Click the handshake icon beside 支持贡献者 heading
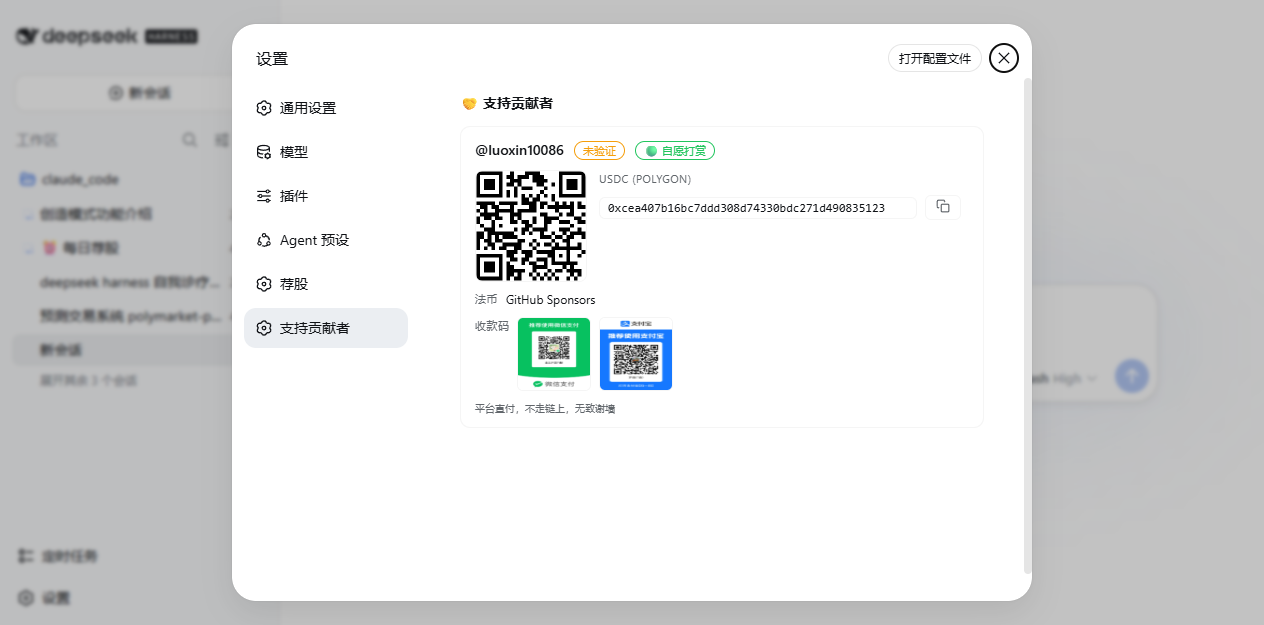The height and width of the screenshot is (625, 1264). 469,104
